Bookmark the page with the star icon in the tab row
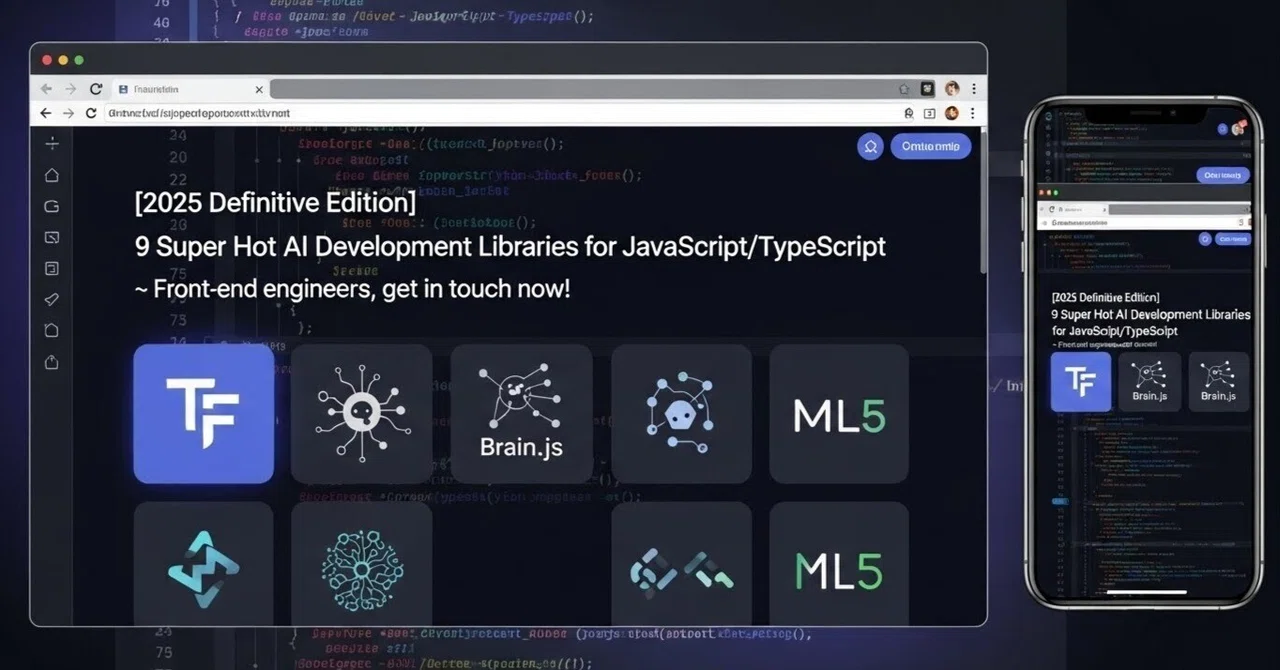The height and width of the screenshot is (670, 1280). 905,89
